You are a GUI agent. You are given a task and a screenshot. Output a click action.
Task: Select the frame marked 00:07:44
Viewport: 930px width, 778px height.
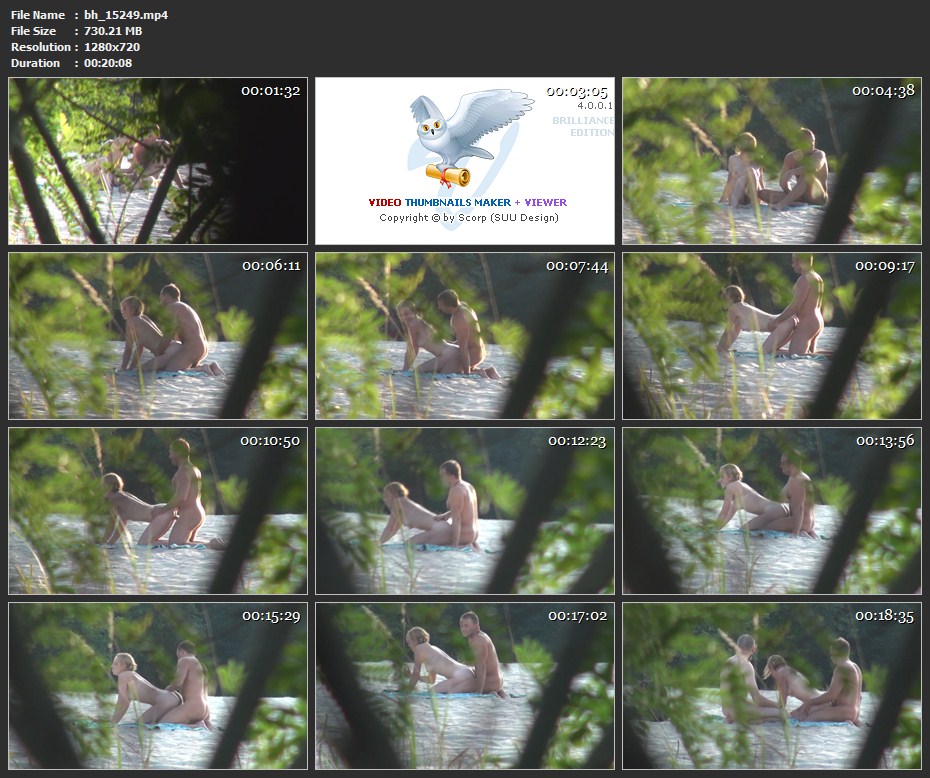(x=465, y=336)
